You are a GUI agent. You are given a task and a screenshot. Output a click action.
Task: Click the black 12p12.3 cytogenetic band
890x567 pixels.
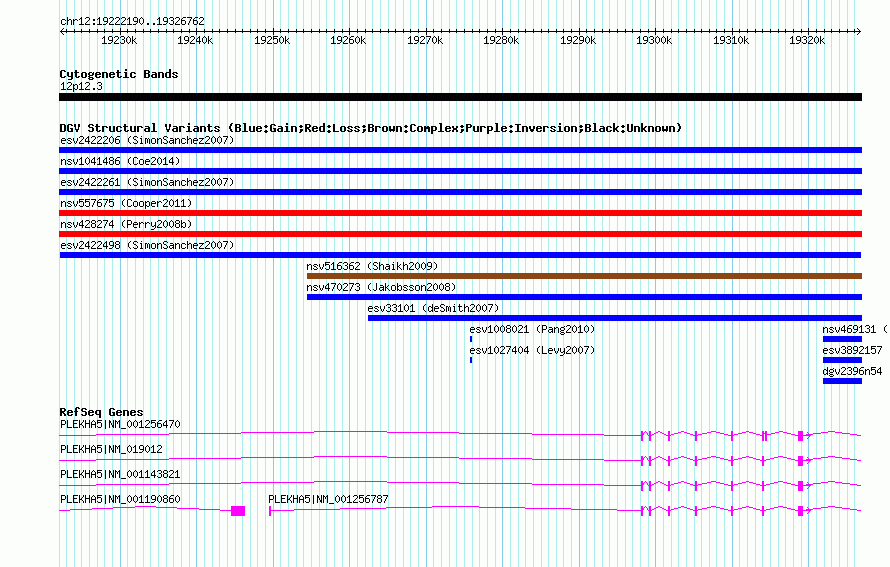click(460, 97)
